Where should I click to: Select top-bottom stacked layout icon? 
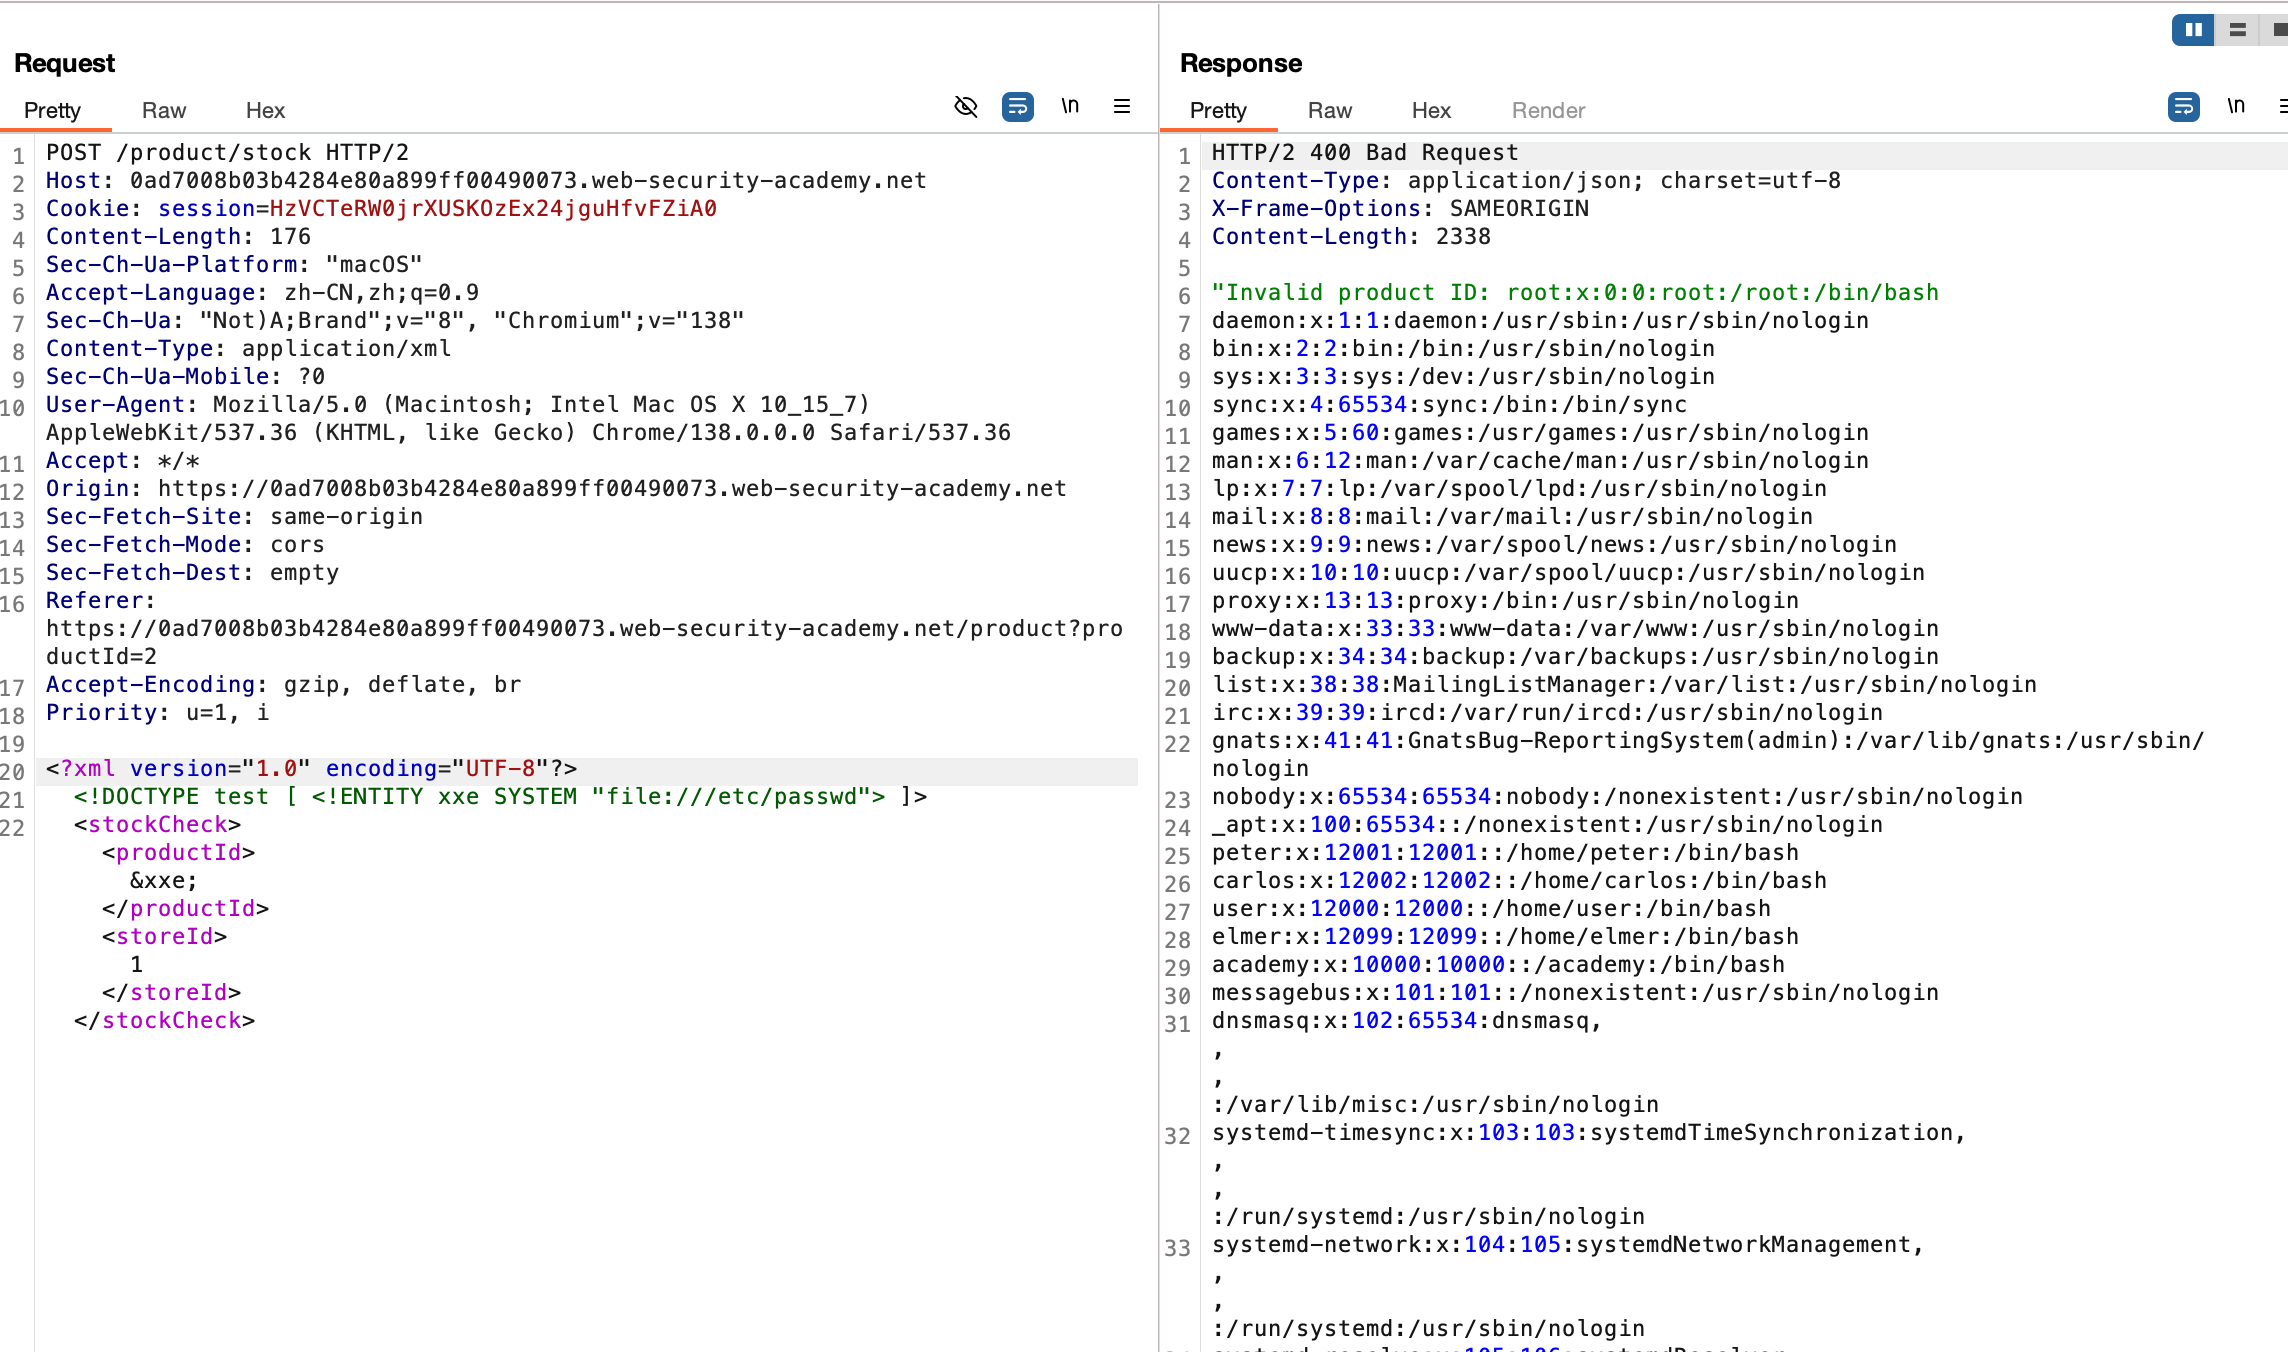tap(2238, 30)
